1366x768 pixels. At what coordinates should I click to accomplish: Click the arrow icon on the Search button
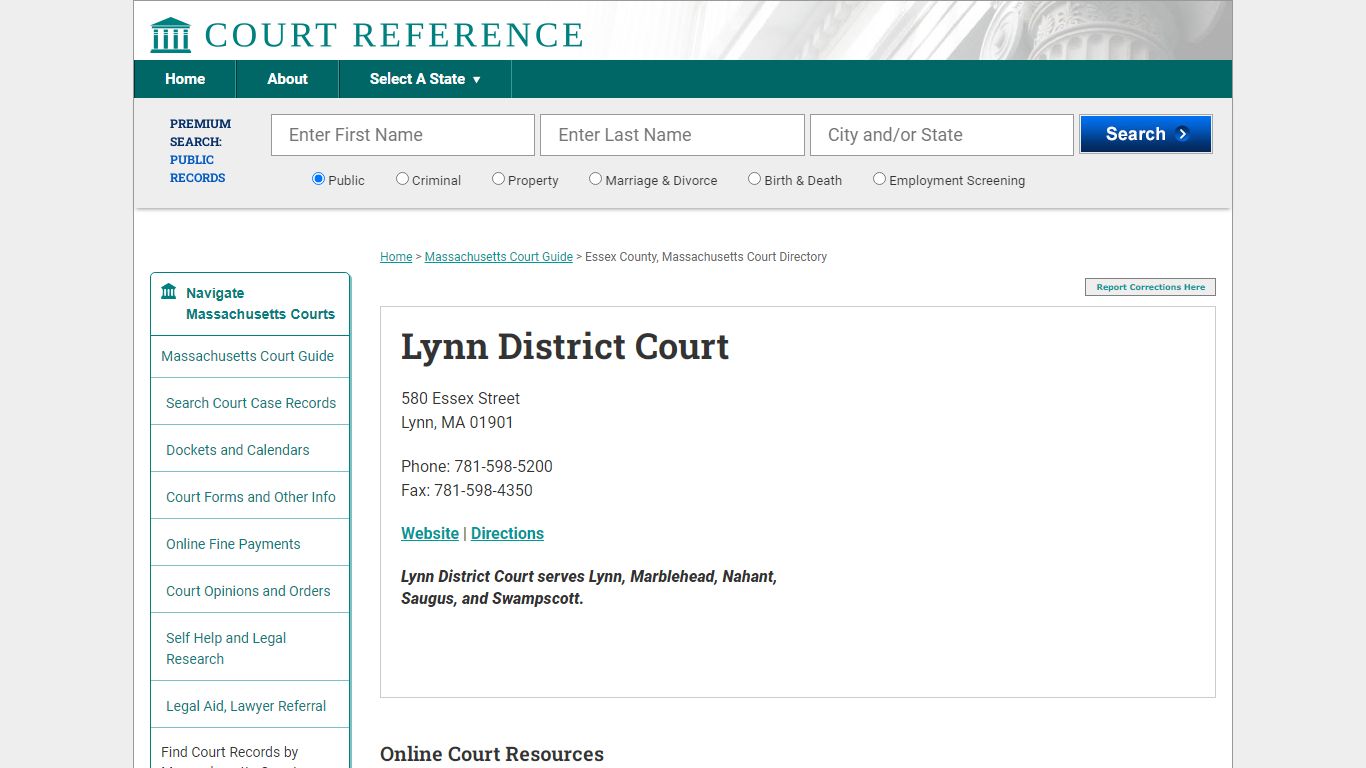click(x=1183, y=134)
